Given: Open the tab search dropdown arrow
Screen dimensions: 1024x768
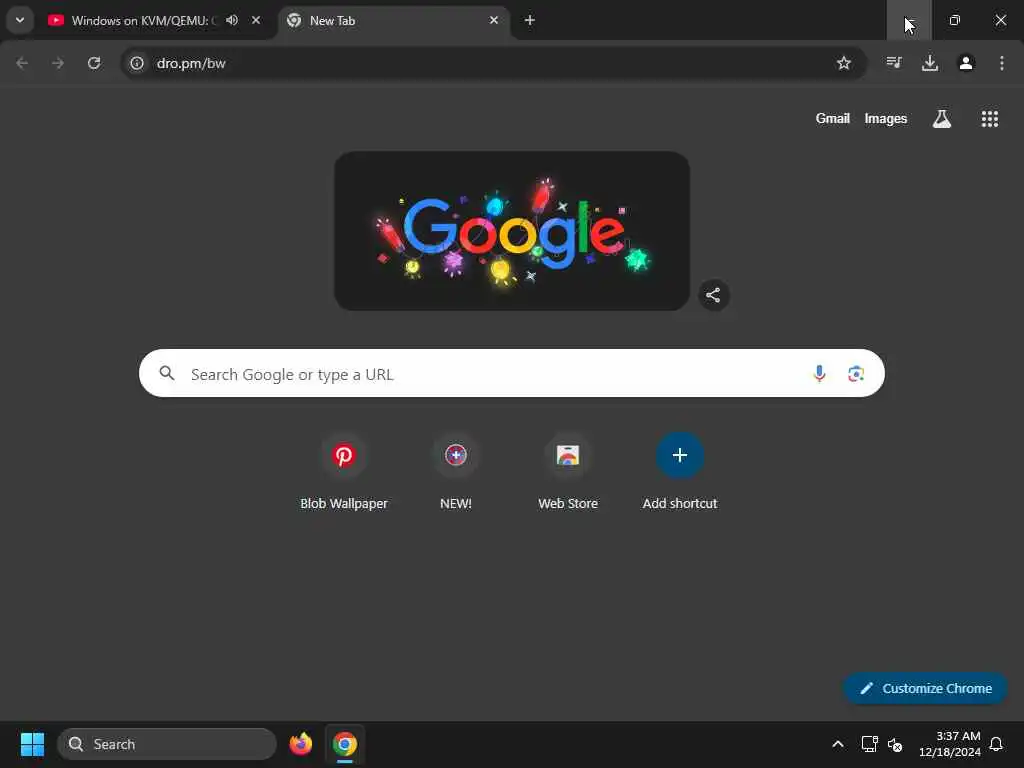Looking at the screenshot, I should [x=20, y=20].
